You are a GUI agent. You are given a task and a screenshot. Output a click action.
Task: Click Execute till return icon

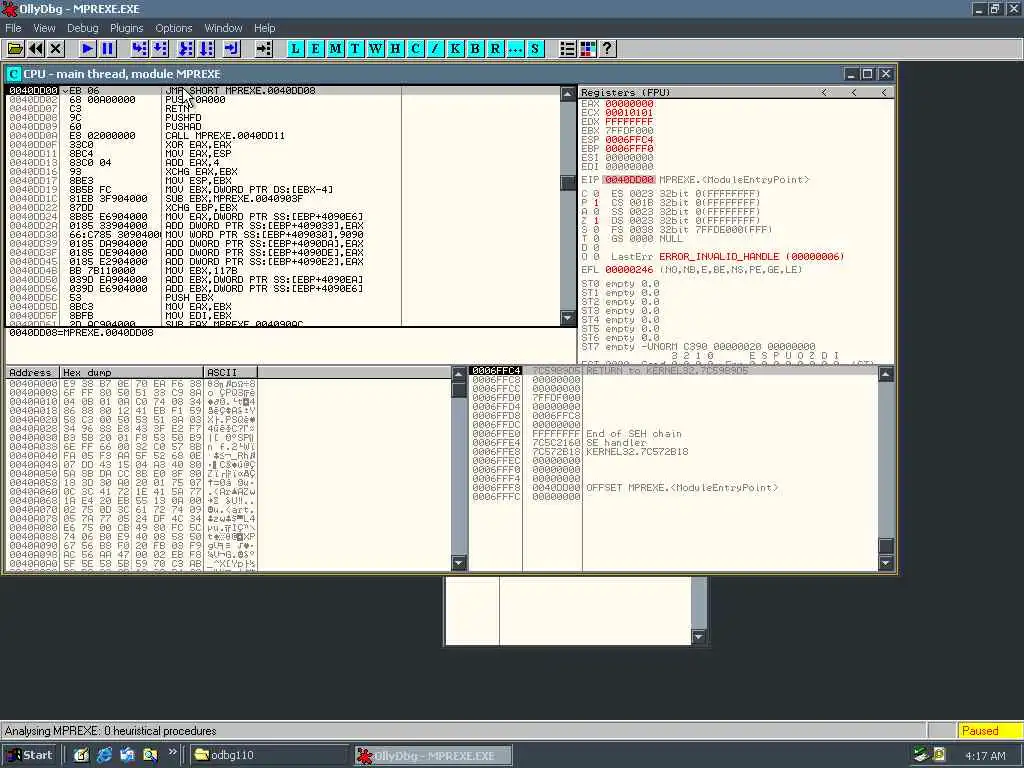(x=232, y=48)
